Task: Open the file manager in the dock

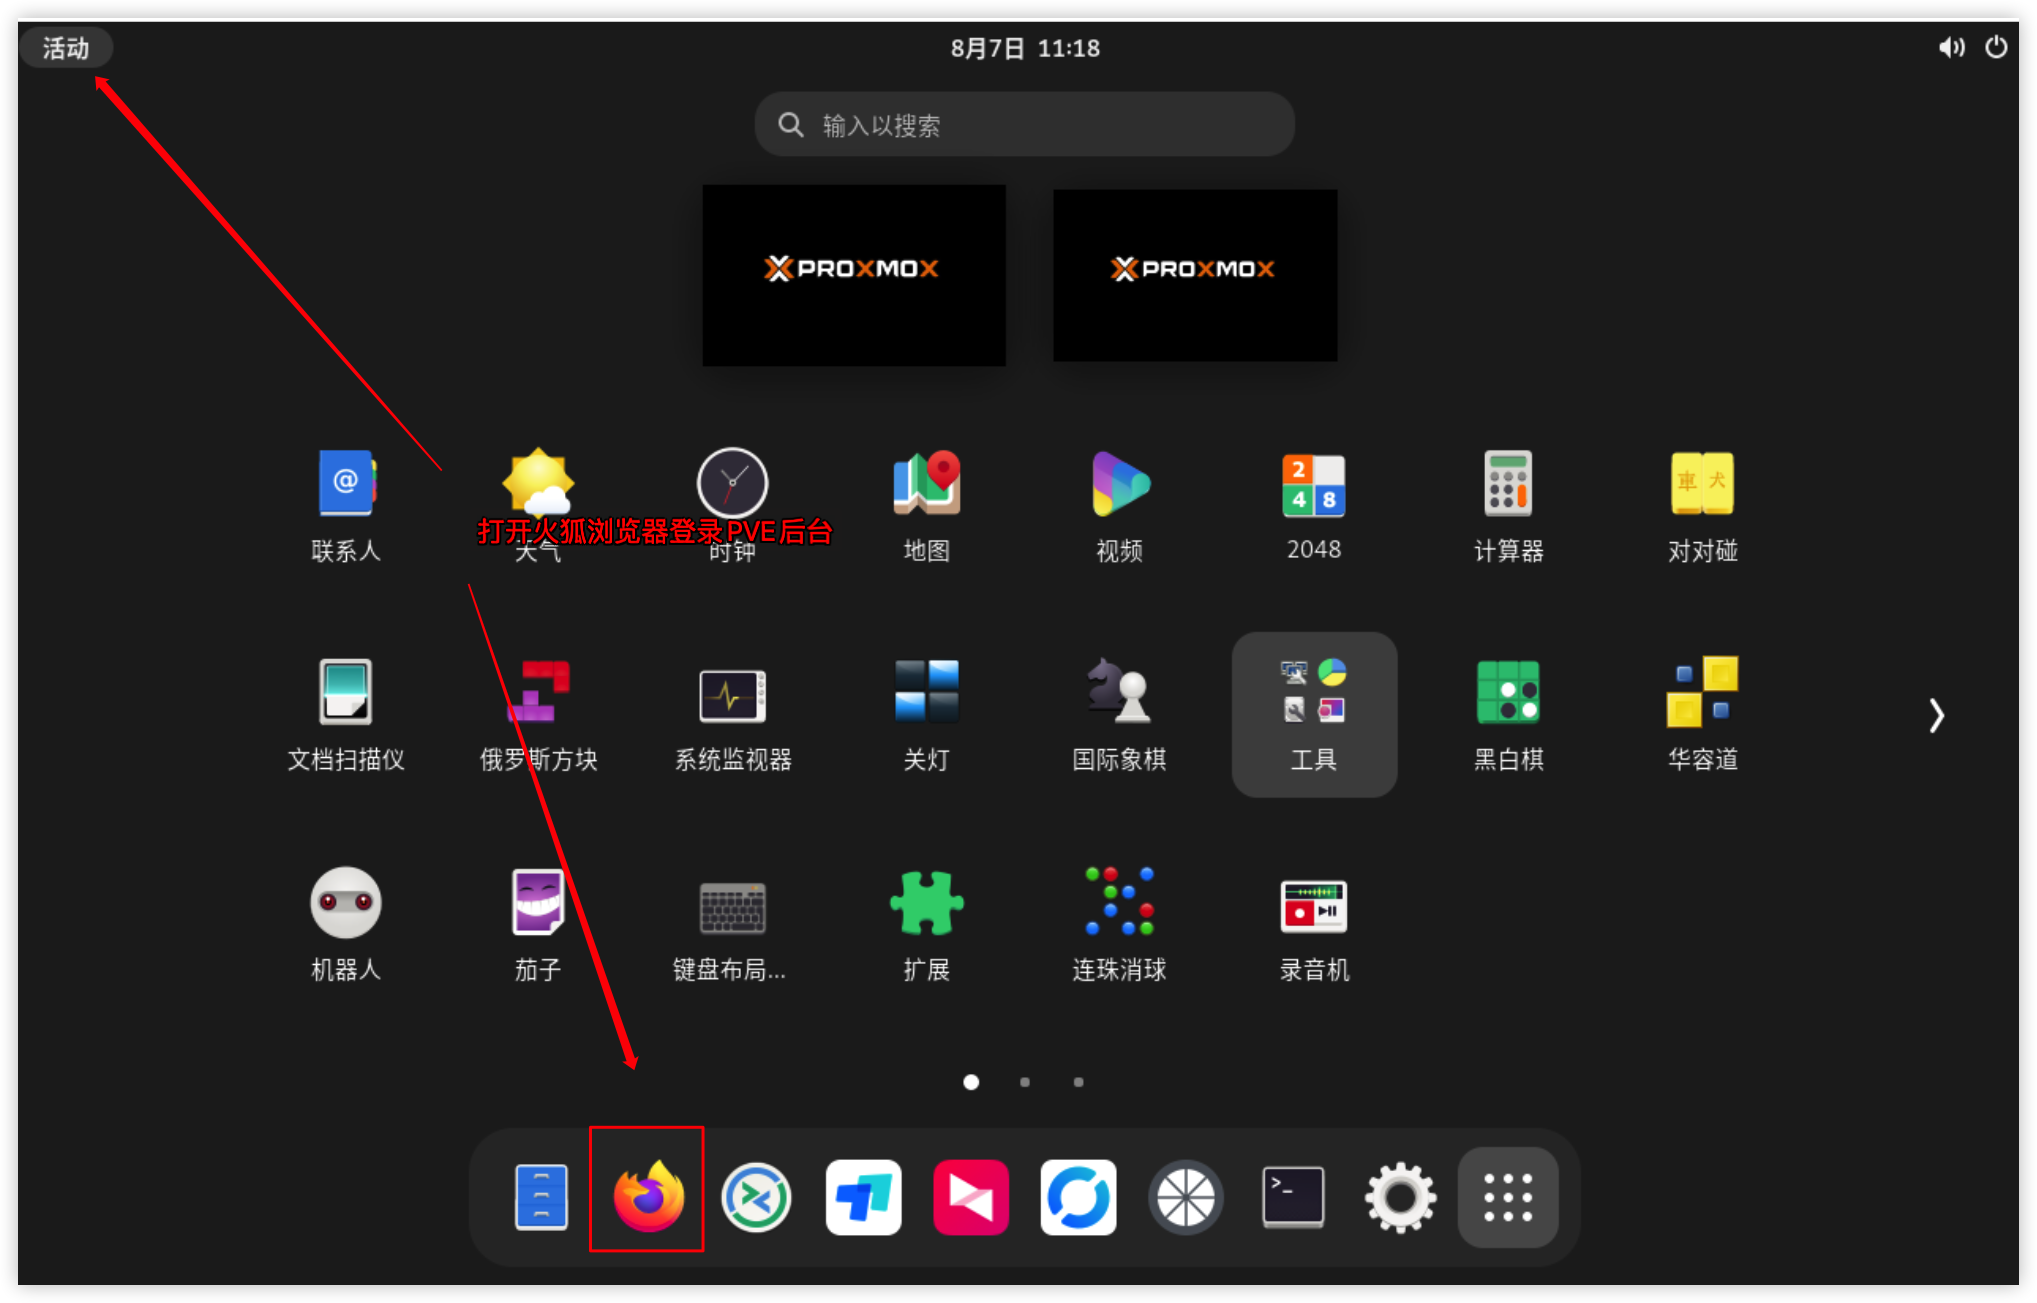Action: point(541,1196)
